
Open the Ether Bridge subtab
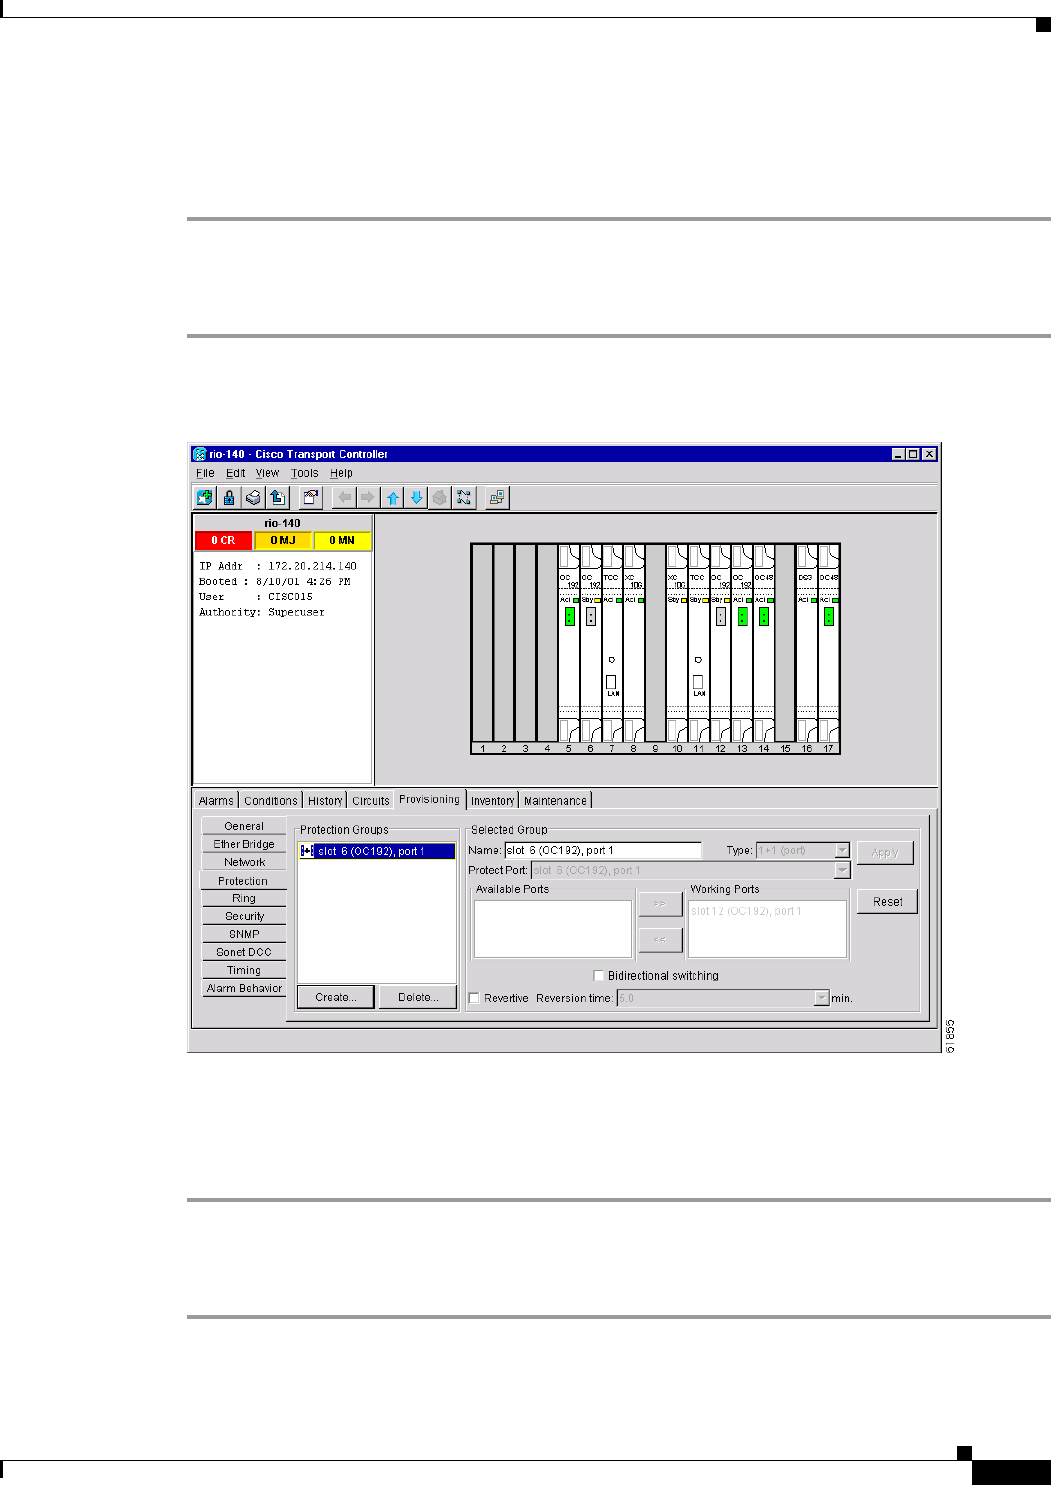click(244, 844)
